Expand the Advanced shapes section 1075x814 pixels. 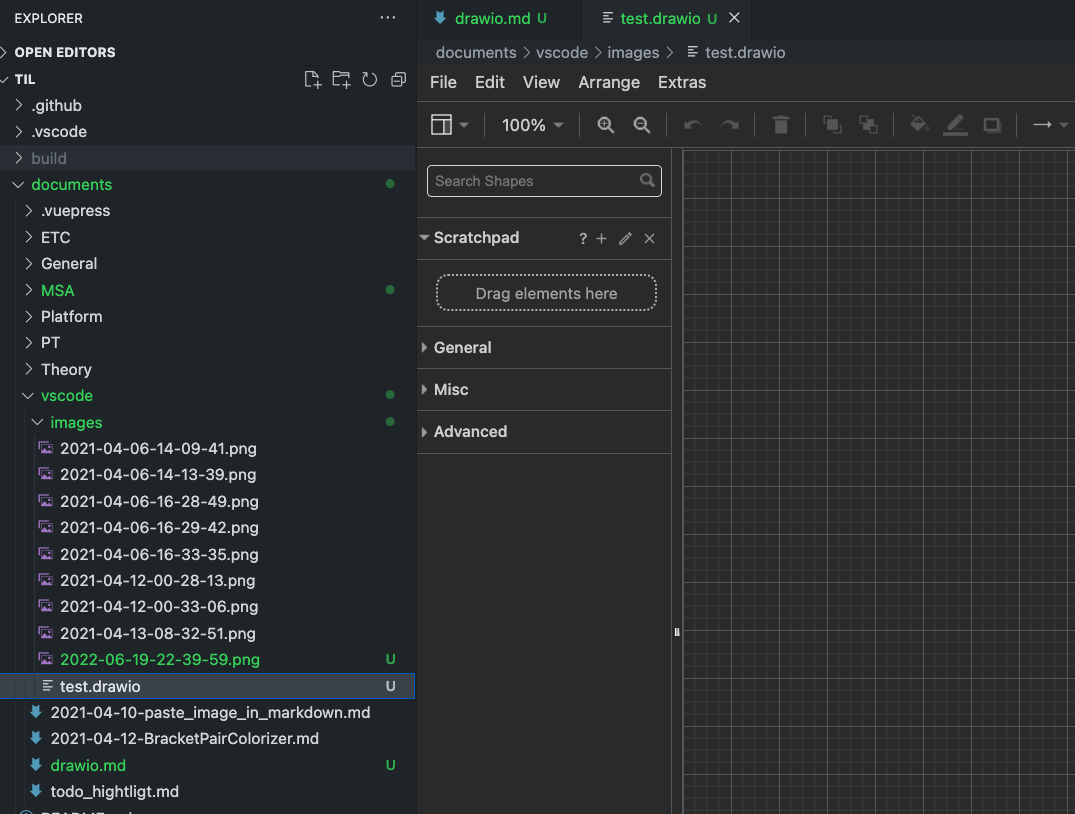(x=470, y=432)
